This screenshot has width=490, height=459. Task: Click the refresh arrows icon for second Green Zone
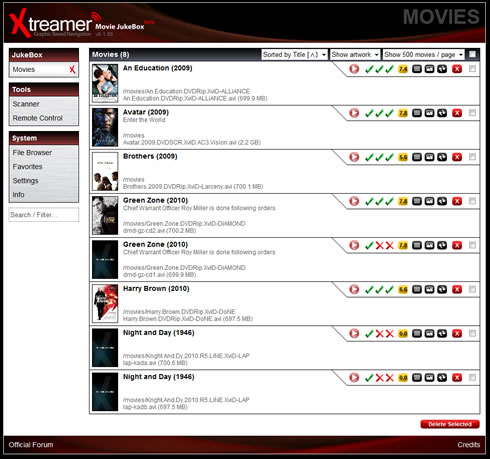[x=442, y=245]
